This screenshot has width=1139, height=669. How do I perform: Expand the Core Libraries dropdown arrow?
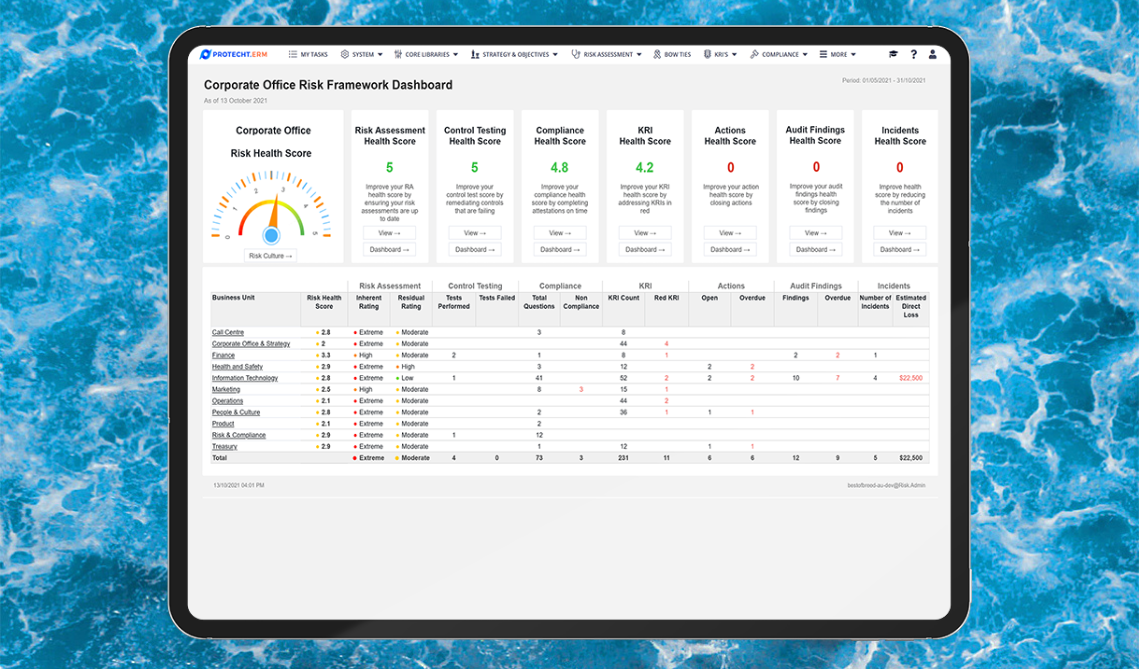456,55
